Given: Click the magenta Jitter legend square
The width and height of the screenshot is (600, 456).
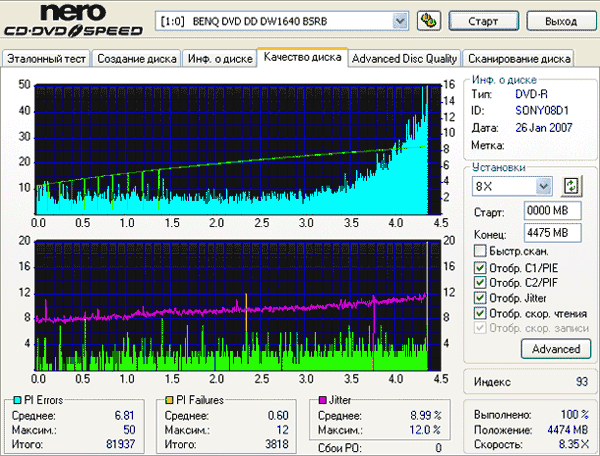Looking at the screenshot, I should click(x=322, y=400).
